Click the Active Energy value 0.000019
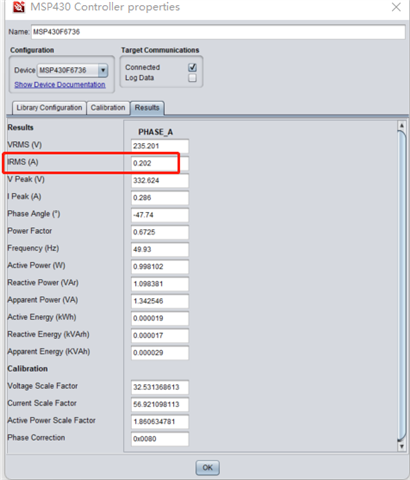Image resolution: width=410 pixels, height=480 pixels. click(160, 319)
